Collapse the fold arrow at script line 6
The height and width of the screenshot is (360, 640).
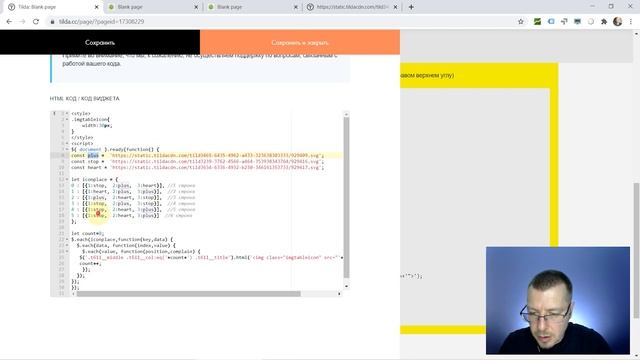click(x=67, y=144)
